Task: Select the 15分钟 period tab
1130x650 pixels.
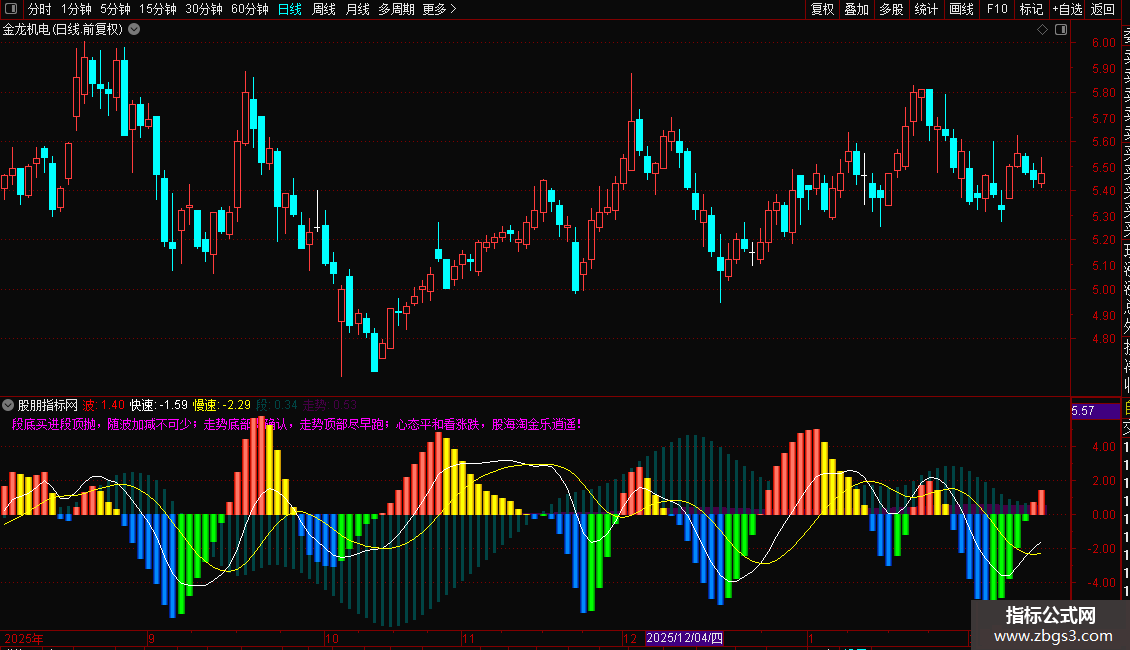Action: point(157,9)
